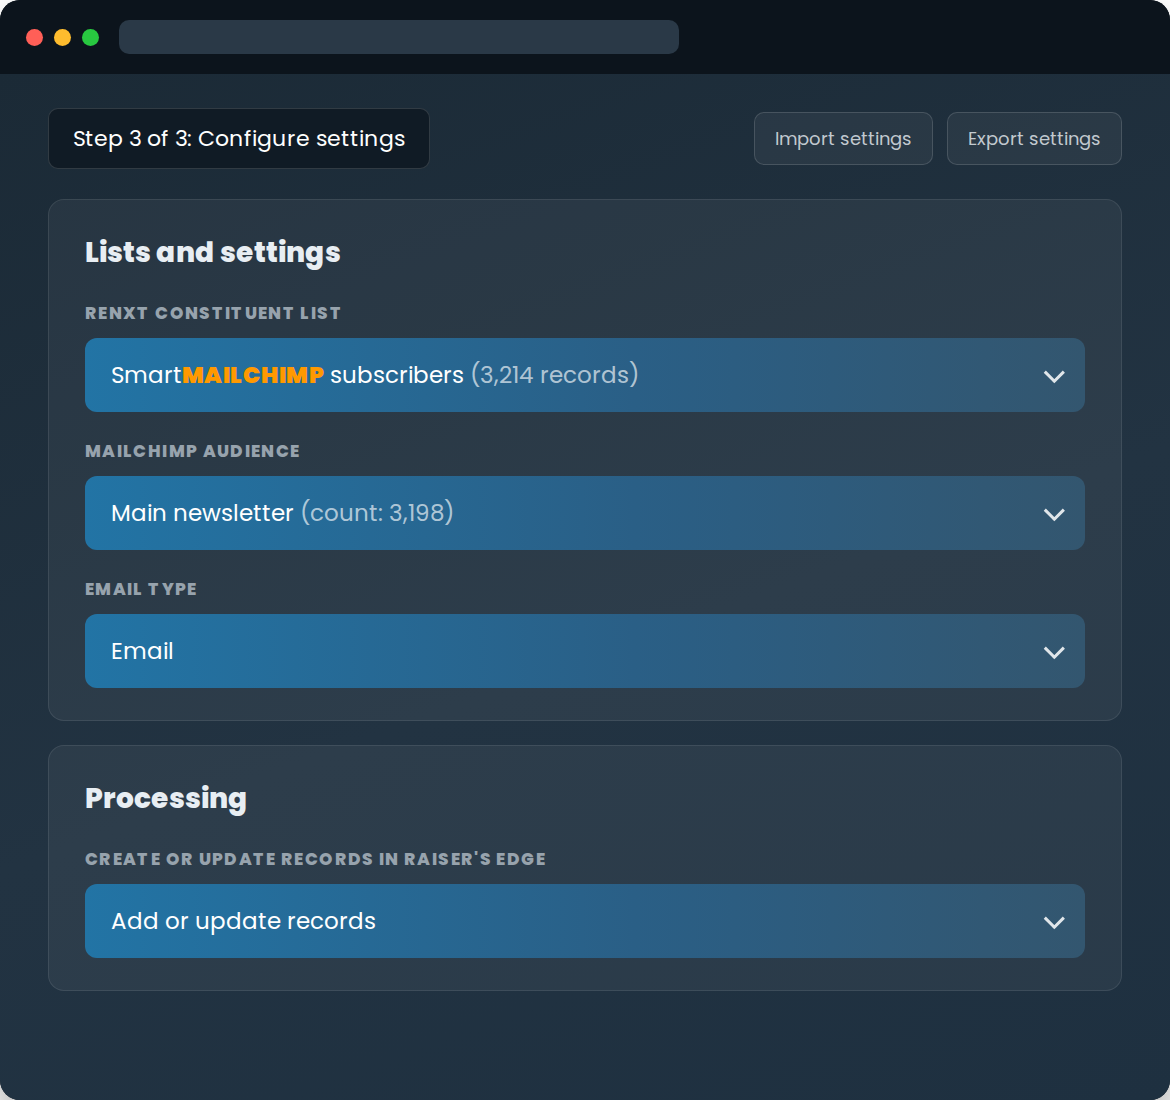Screen dimensions: 1170x1100
Task: Click the MAILCHIMP AUDIENCE label
Action: (x=193, y=451)
